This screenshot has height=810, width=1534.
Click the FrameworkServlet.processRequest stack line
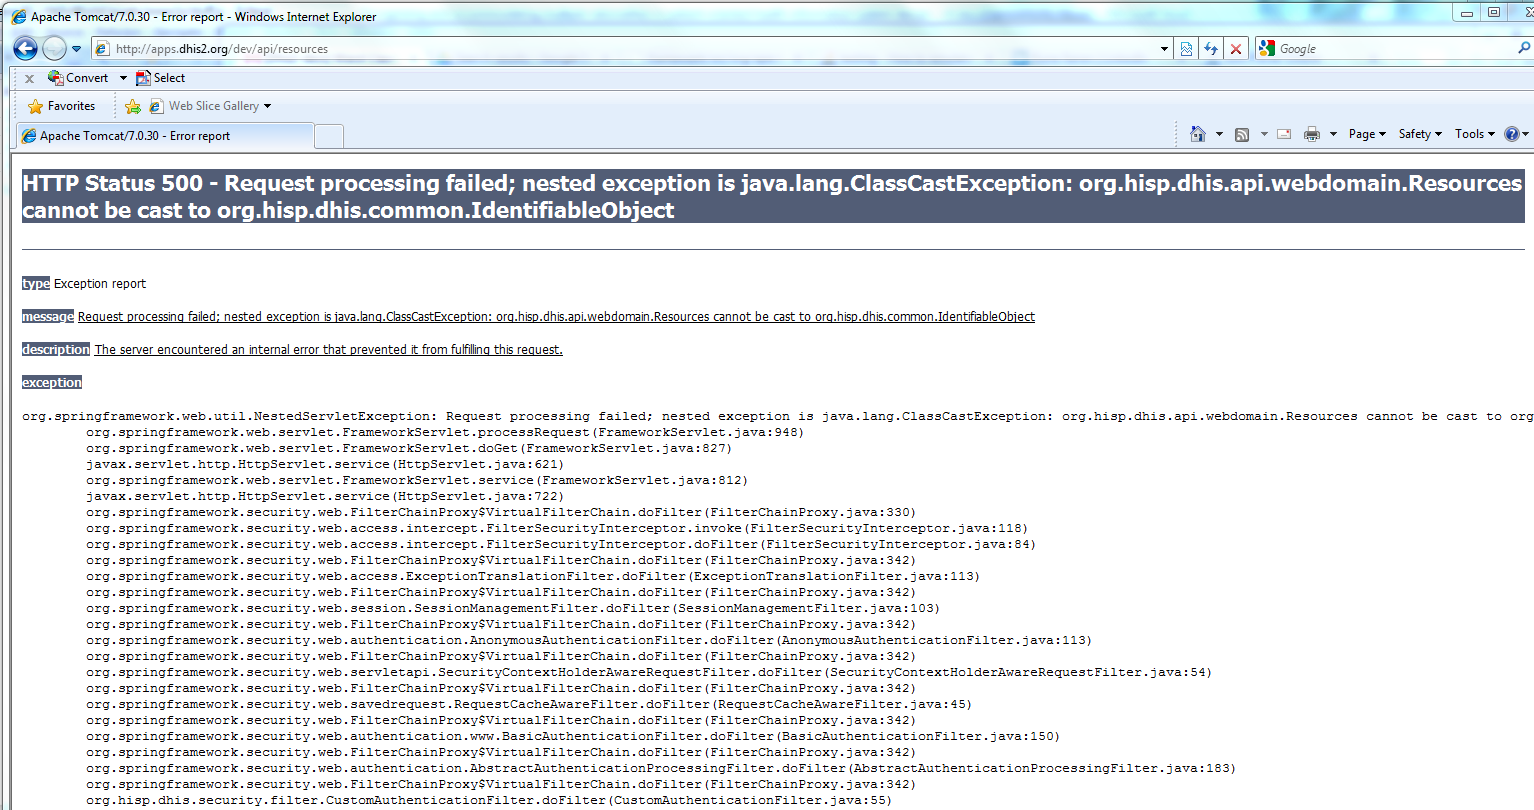click(x=445, y=432)
